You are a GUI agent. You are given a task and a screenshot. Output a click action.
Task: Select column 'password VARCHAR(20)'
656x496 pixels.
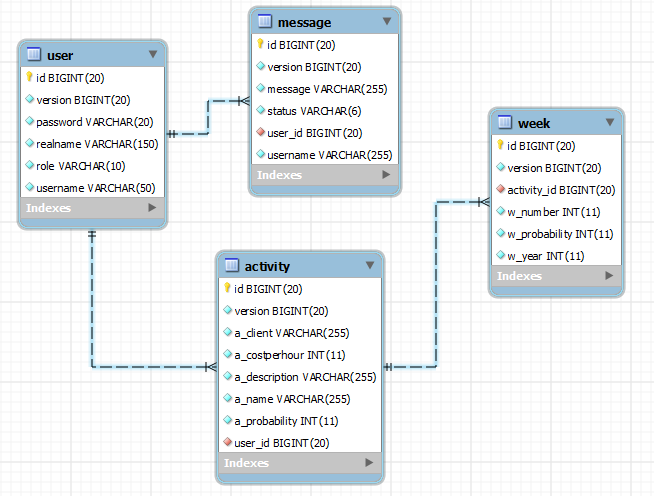click(95, 122)
